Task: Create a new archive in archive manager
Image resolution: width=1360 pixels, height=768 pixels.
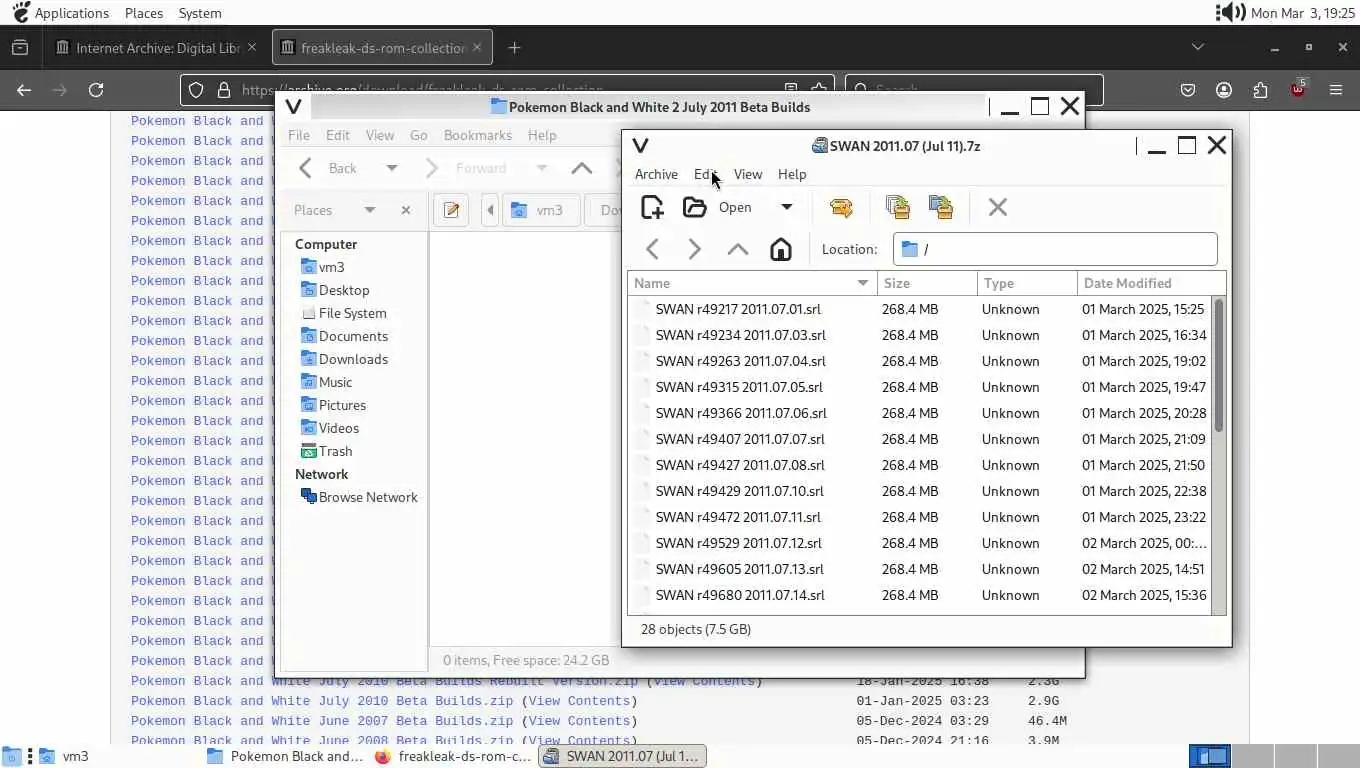Action: point(652,207)
